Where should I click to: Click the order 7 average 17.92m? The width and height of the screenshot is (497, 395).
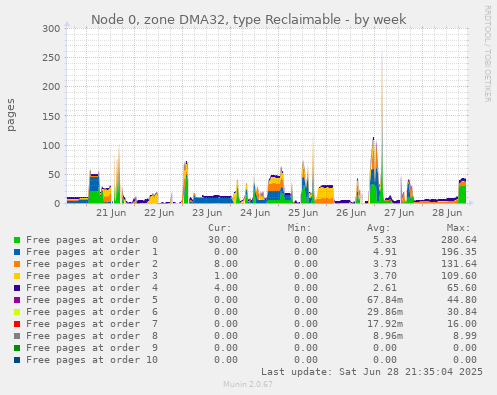(385, 324)
